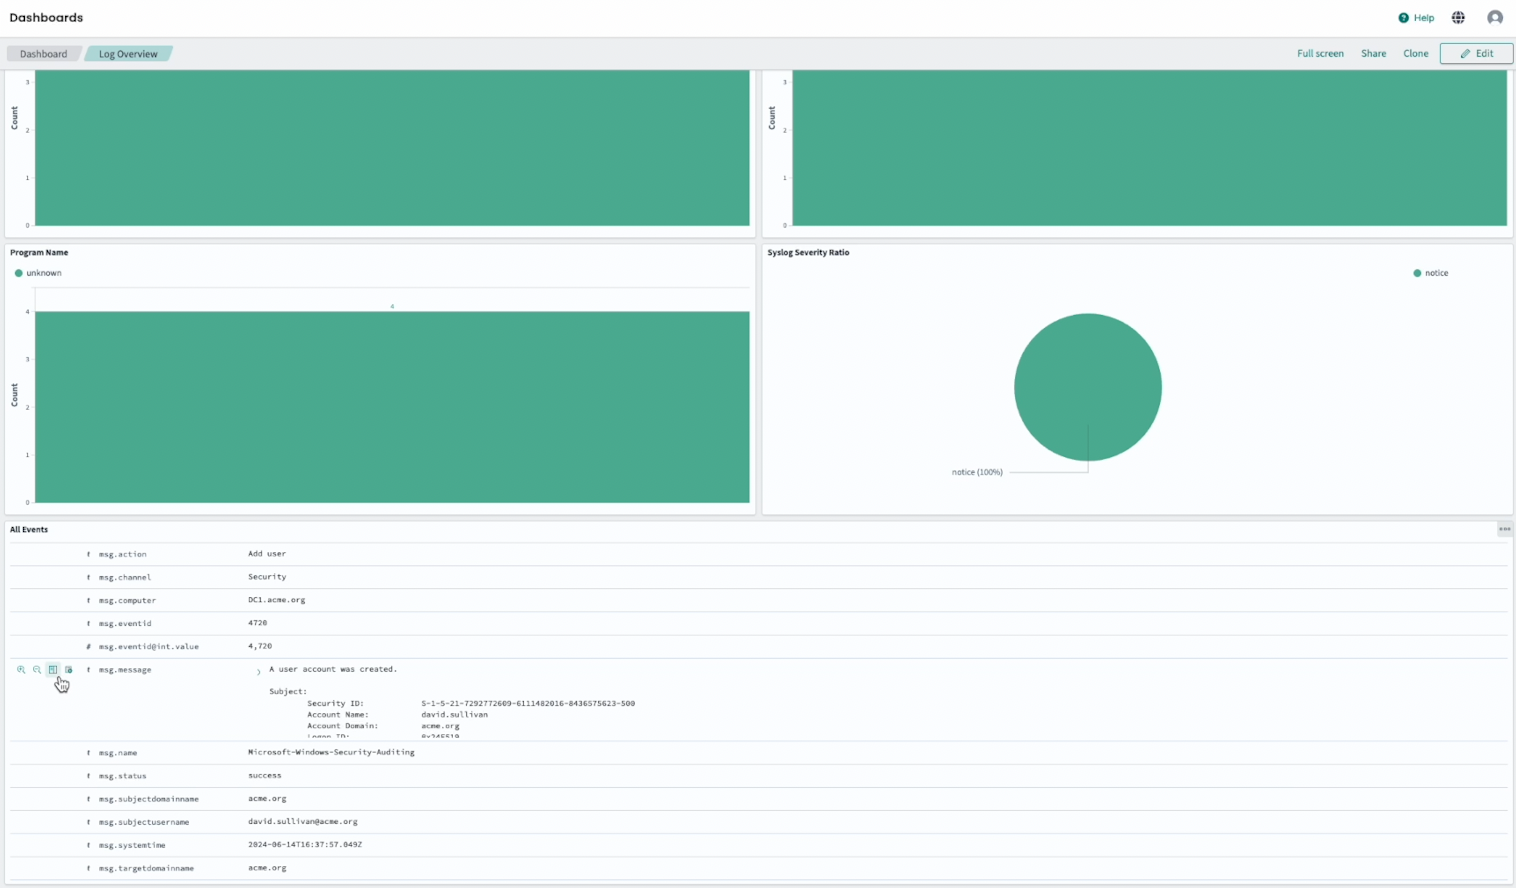Click Microsoft-Windows-Security-Auditing value

coord(331,752)
